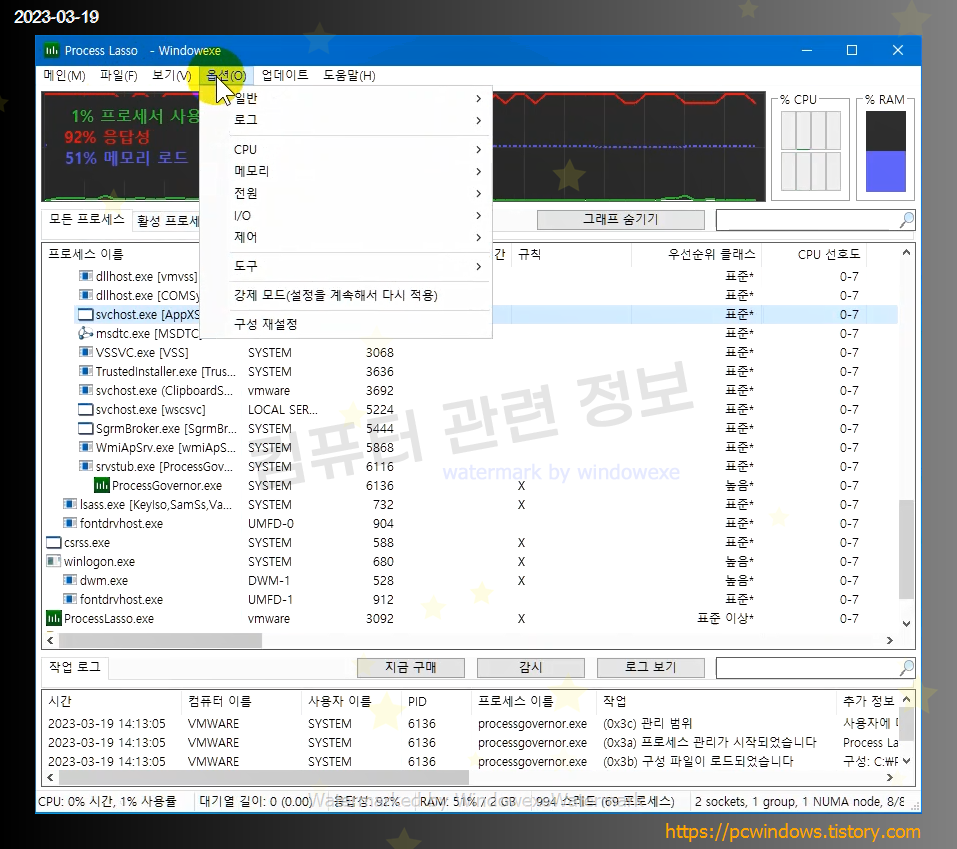Click the ProcessGovernor.exe green icon
This screenshot has height=849, width=957.
click(101, 486)
